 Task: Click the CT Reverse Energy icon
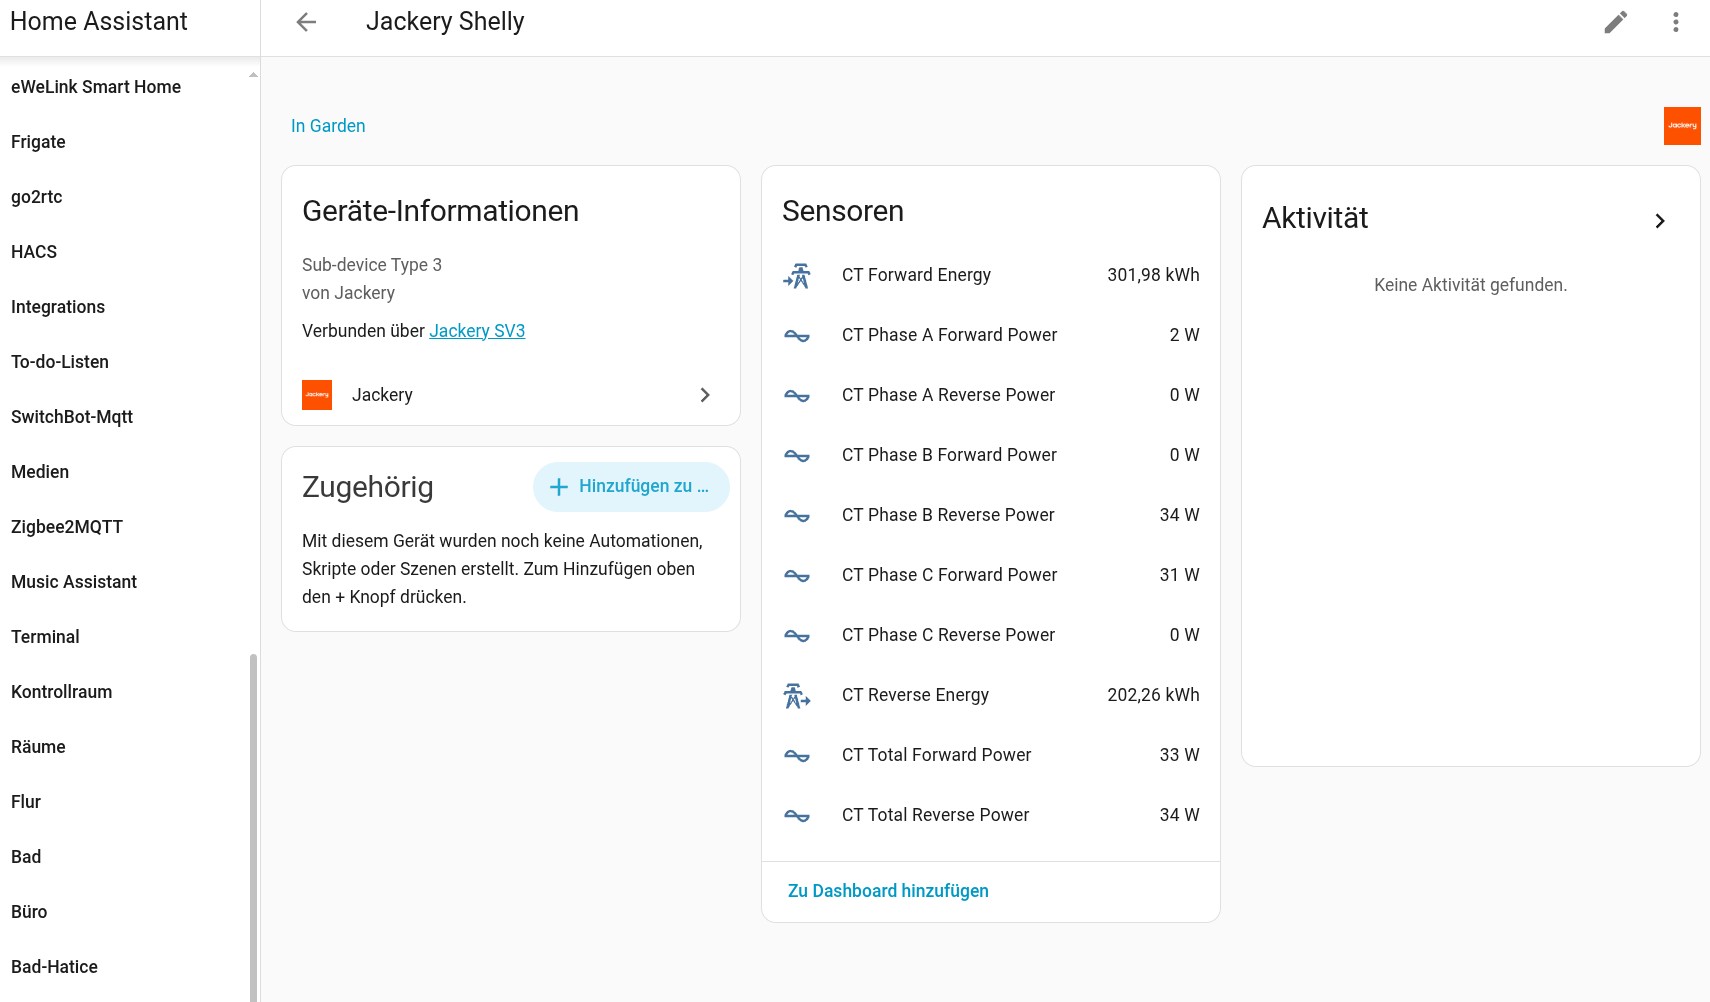click(x=797, y=695)
